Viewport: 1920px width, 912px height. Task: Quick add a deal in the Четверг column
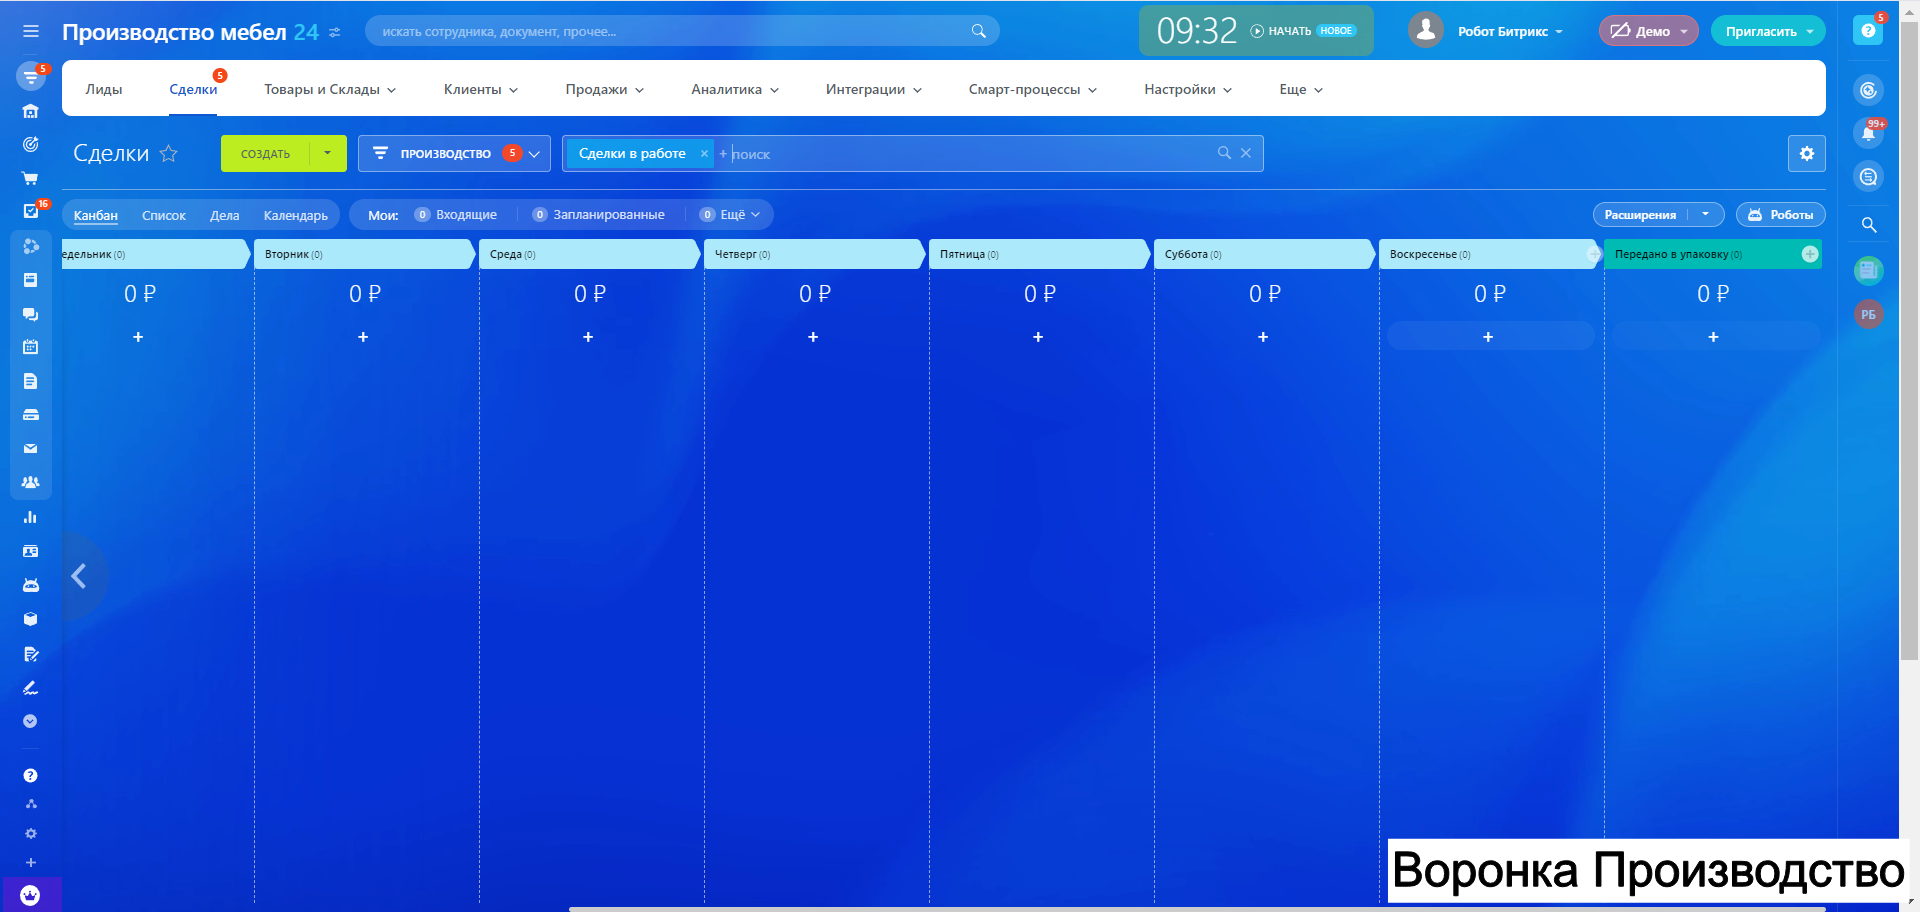(x=813, y=337)
